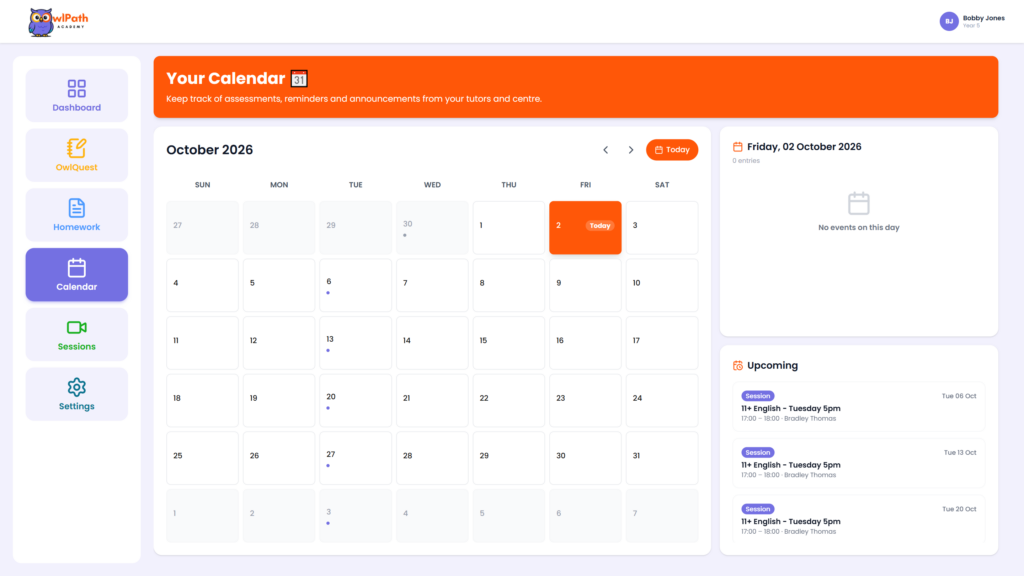The height and width of the screenshot is (576, 1024).
Task: Select Tuesday October 6 with event dot
Action: 355,285
